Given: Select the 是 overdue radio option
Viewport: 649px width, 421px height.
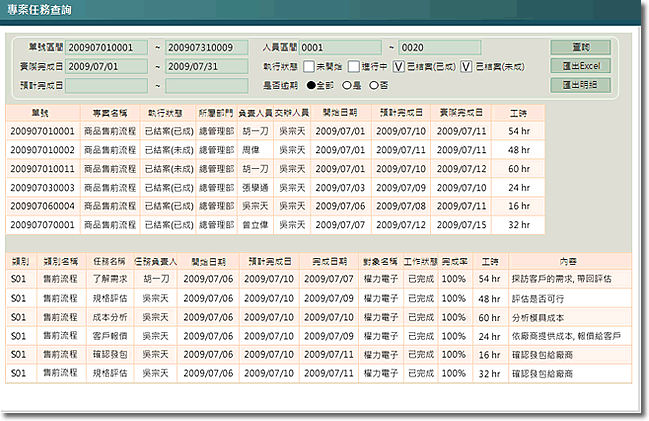Looking at the screenshot, I should [x=346, y=86].
